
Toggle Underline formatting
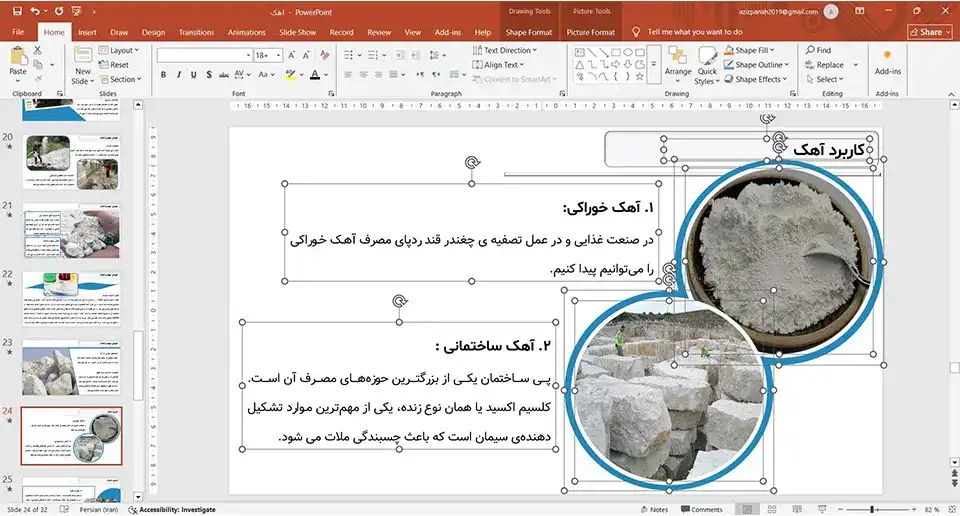click(193, 75)
